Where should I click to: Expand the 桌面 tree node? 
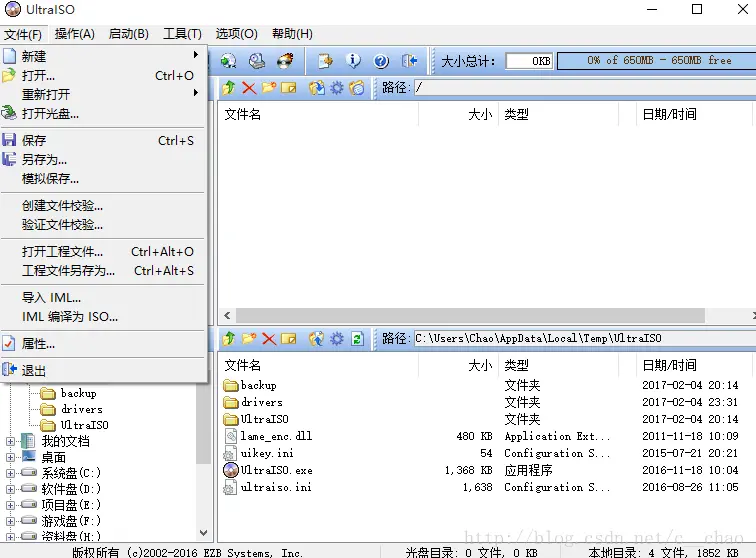10,457
